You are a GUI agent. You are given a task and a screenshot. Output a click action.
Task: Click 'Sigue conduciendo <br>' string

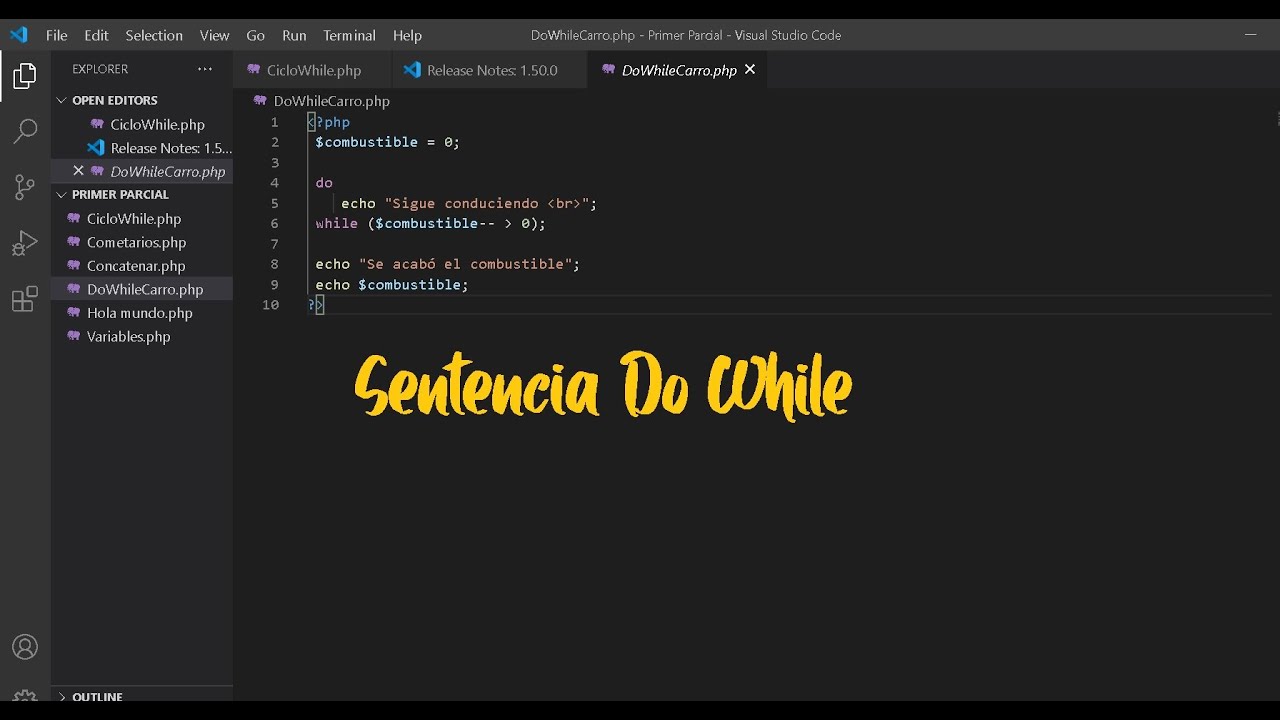(486, 203)
